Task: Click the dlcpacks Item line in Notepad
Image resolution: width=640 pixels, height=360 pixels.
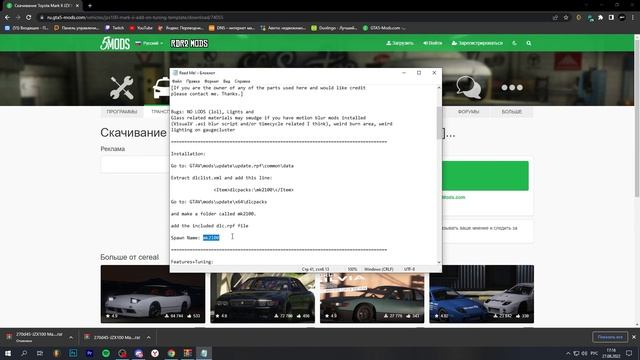Action: point(253,190)
